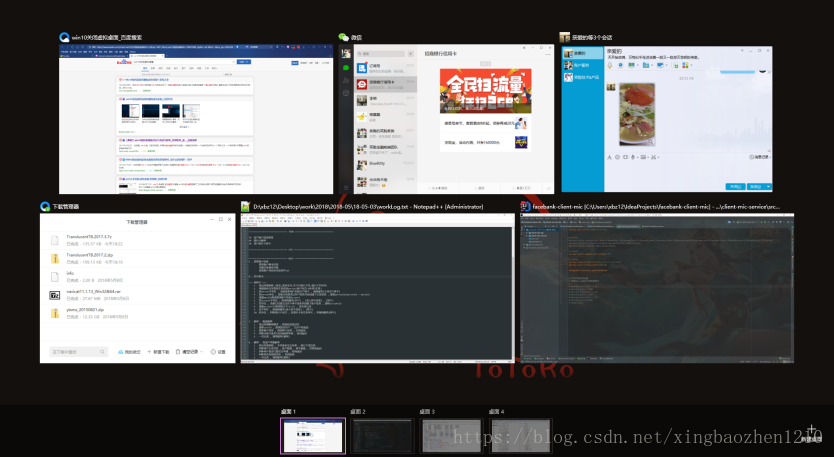Start a voice call from QQ chat toolbar

[610, 65]
